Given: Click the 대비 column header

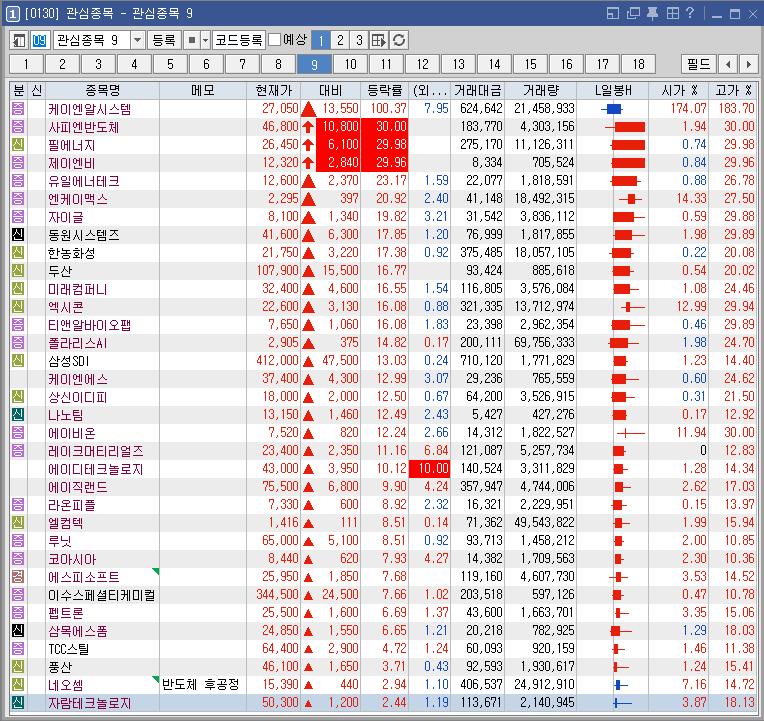Looking at the screenshot, I should pos(330,90).
